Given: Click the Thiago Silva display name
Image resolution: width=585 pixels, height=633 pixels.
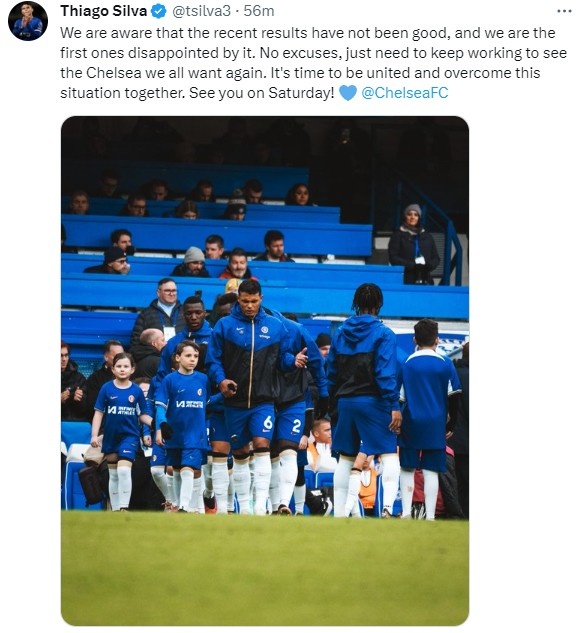Looking at the screenshot, I should click(103, 11).
